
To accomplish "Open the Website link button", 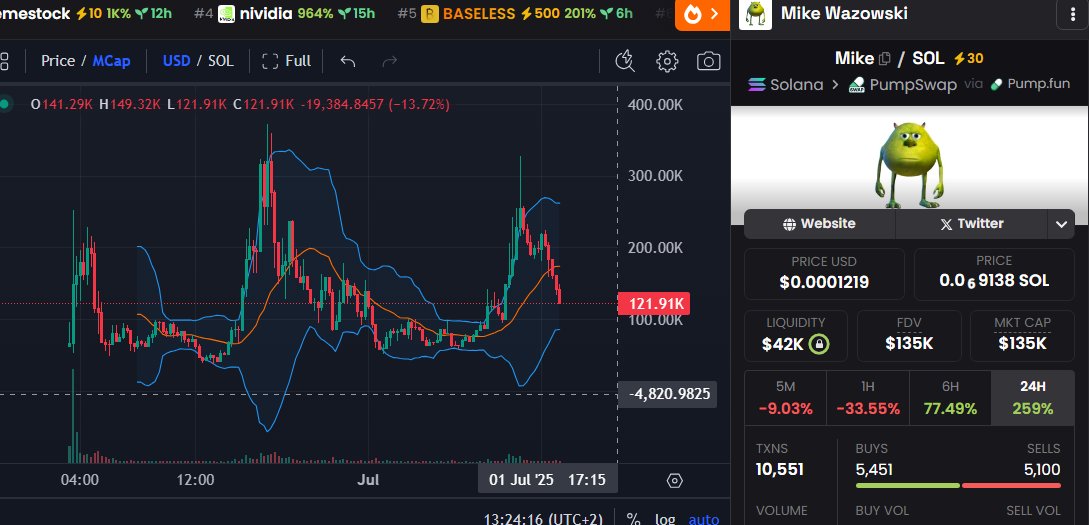I will point(820,224).
